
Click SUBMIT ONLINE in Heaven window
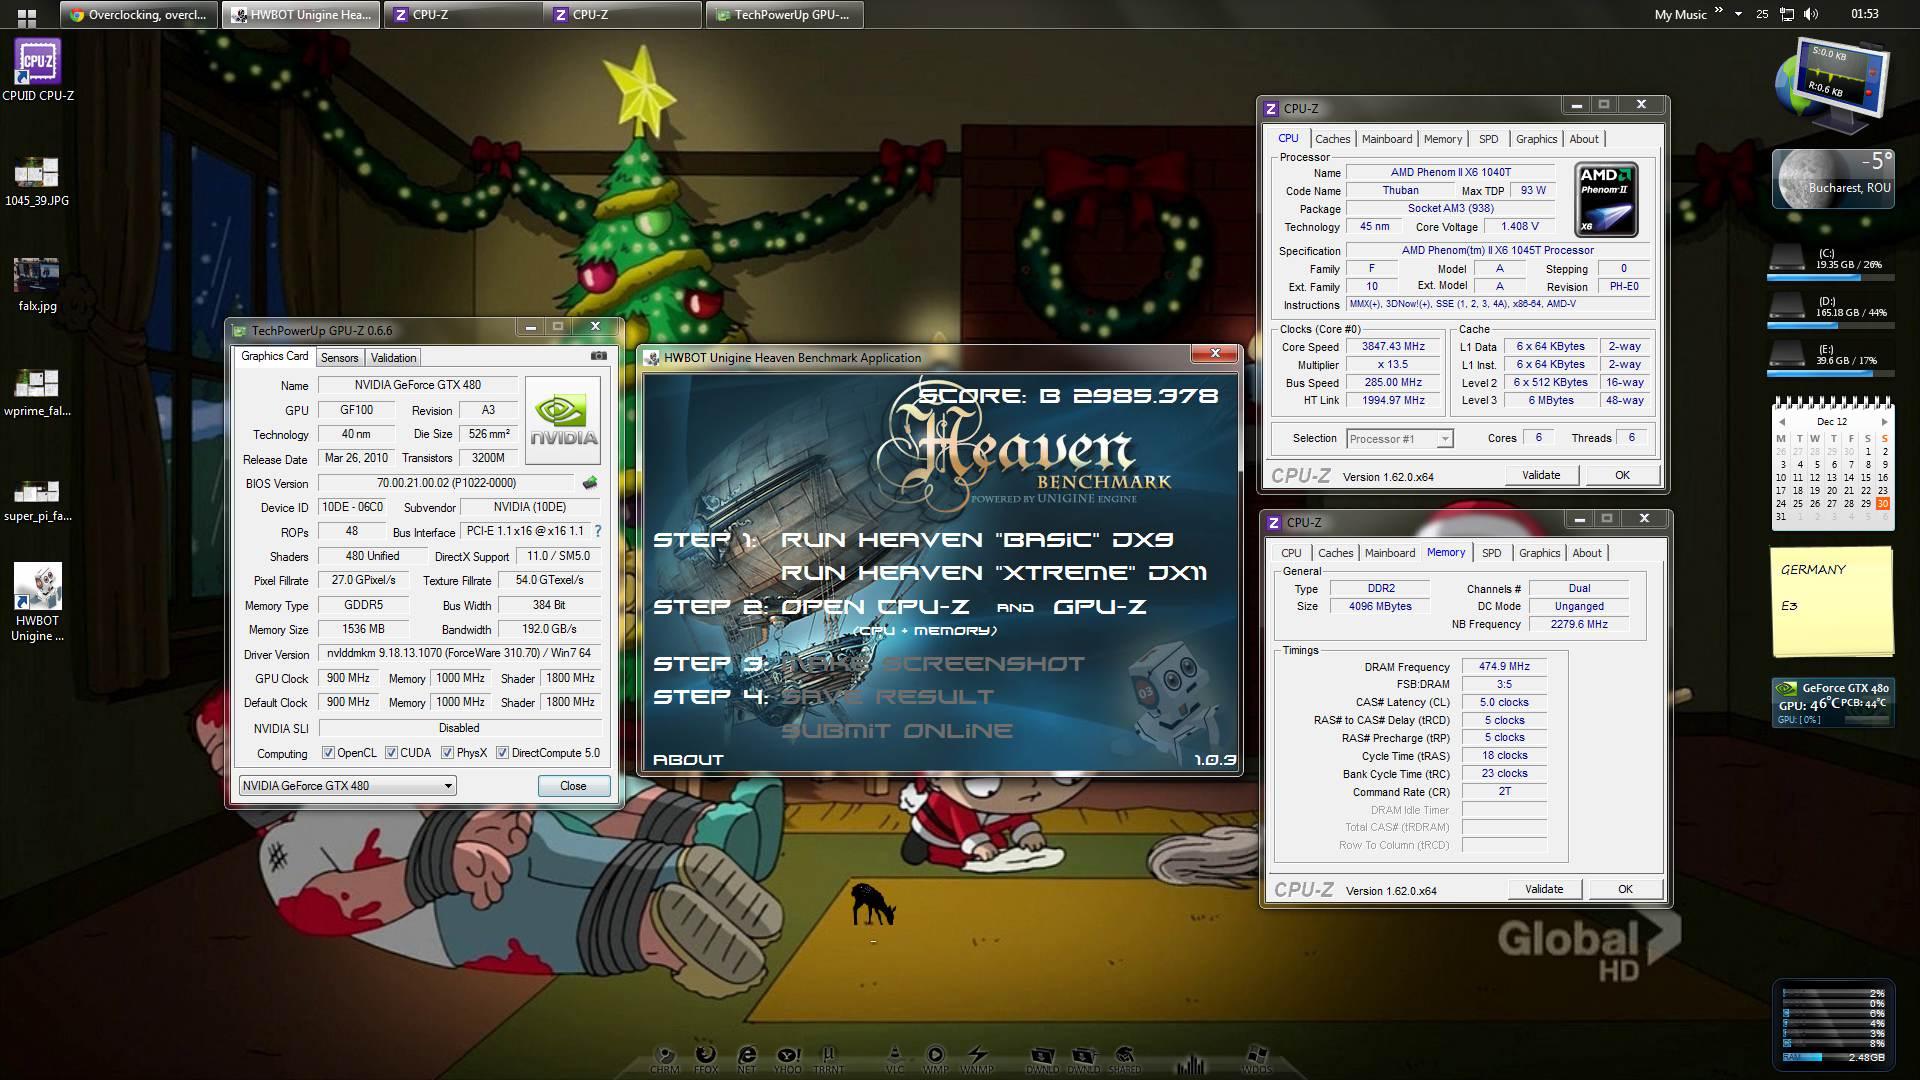(x=896, y=731)
